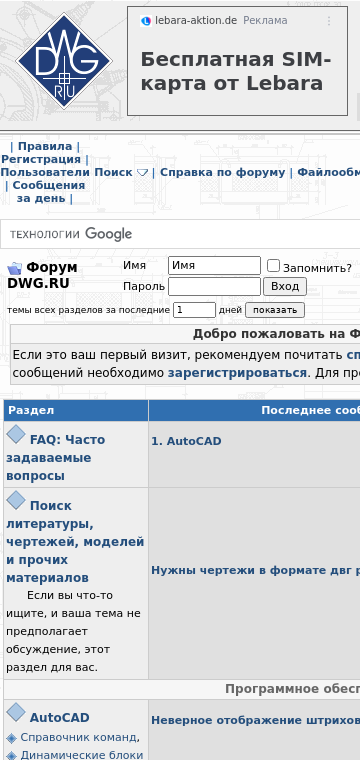The height and width of the screenshot is (760, 360).
Task: Click the Форум DWG.RU title
Action: [x=42, y=275]
